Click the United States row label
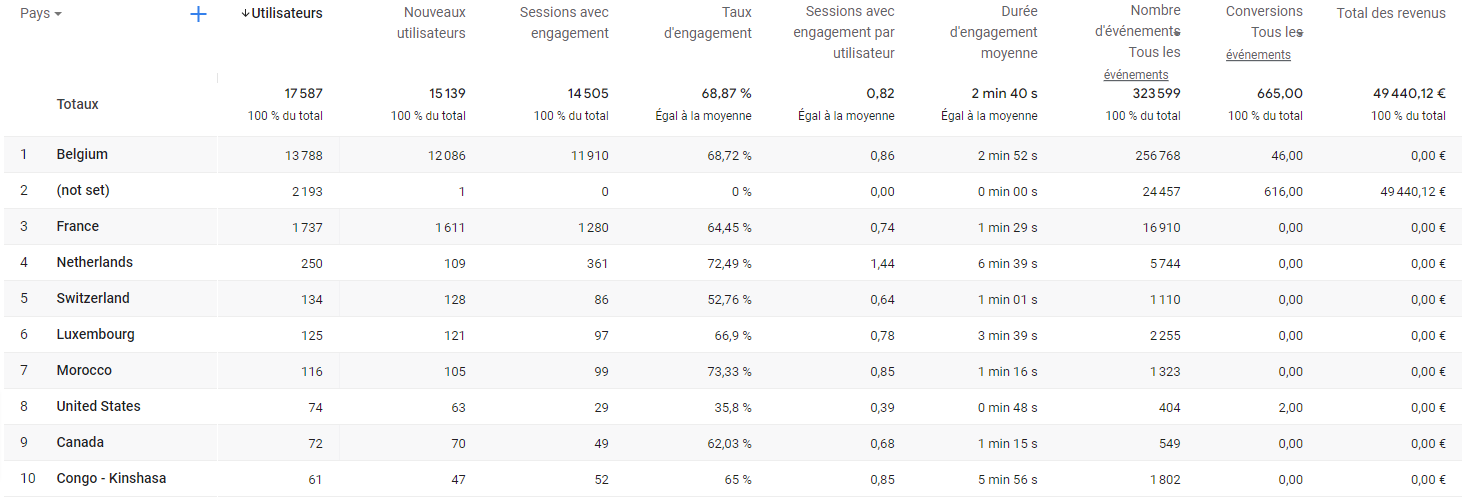The width and height of the screenshot is (1463, 499). click(x=98, y=406)
